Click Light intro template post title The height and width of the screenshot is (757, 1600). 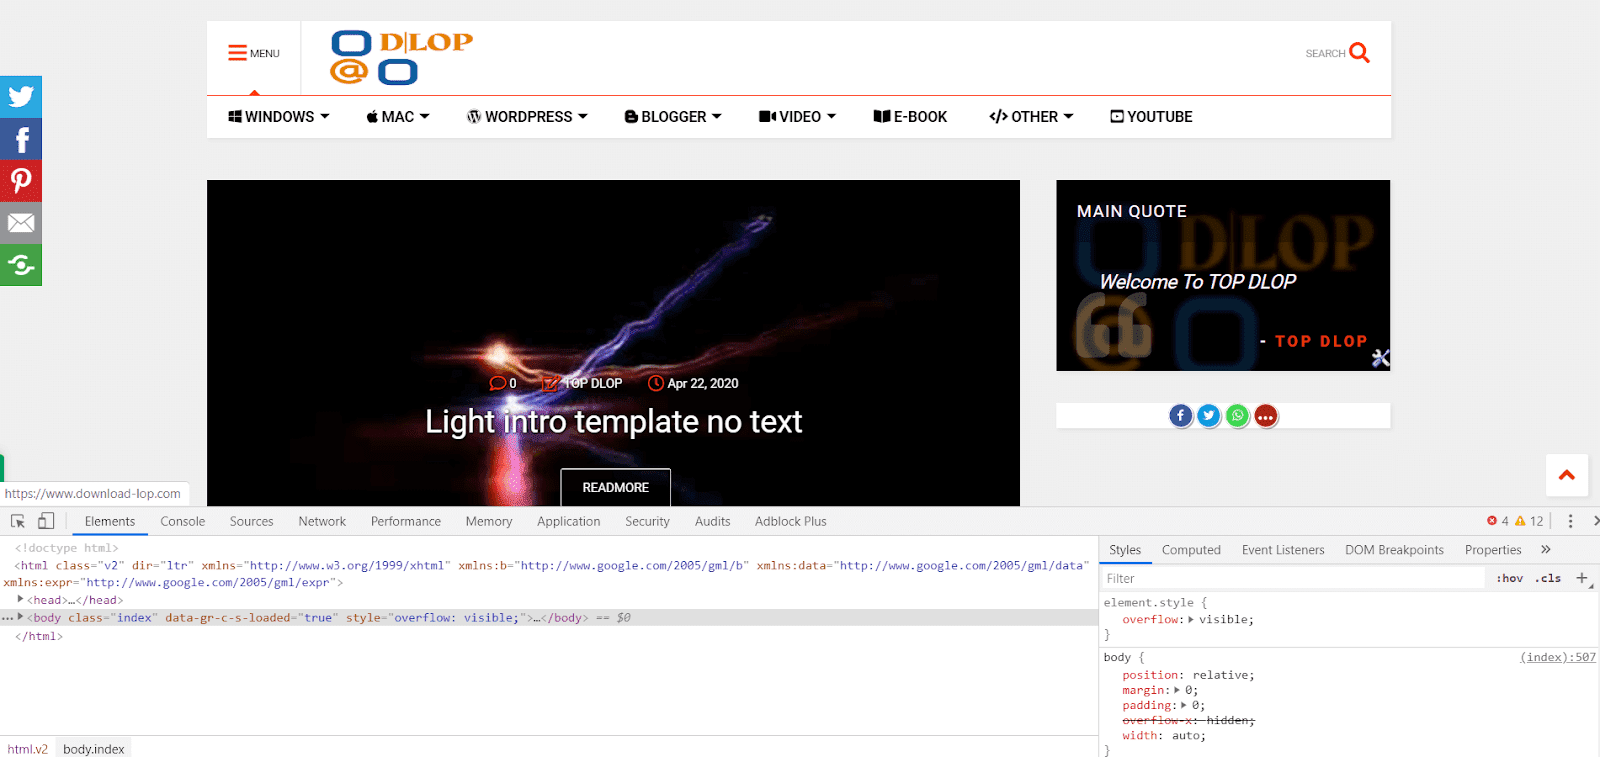614,422
